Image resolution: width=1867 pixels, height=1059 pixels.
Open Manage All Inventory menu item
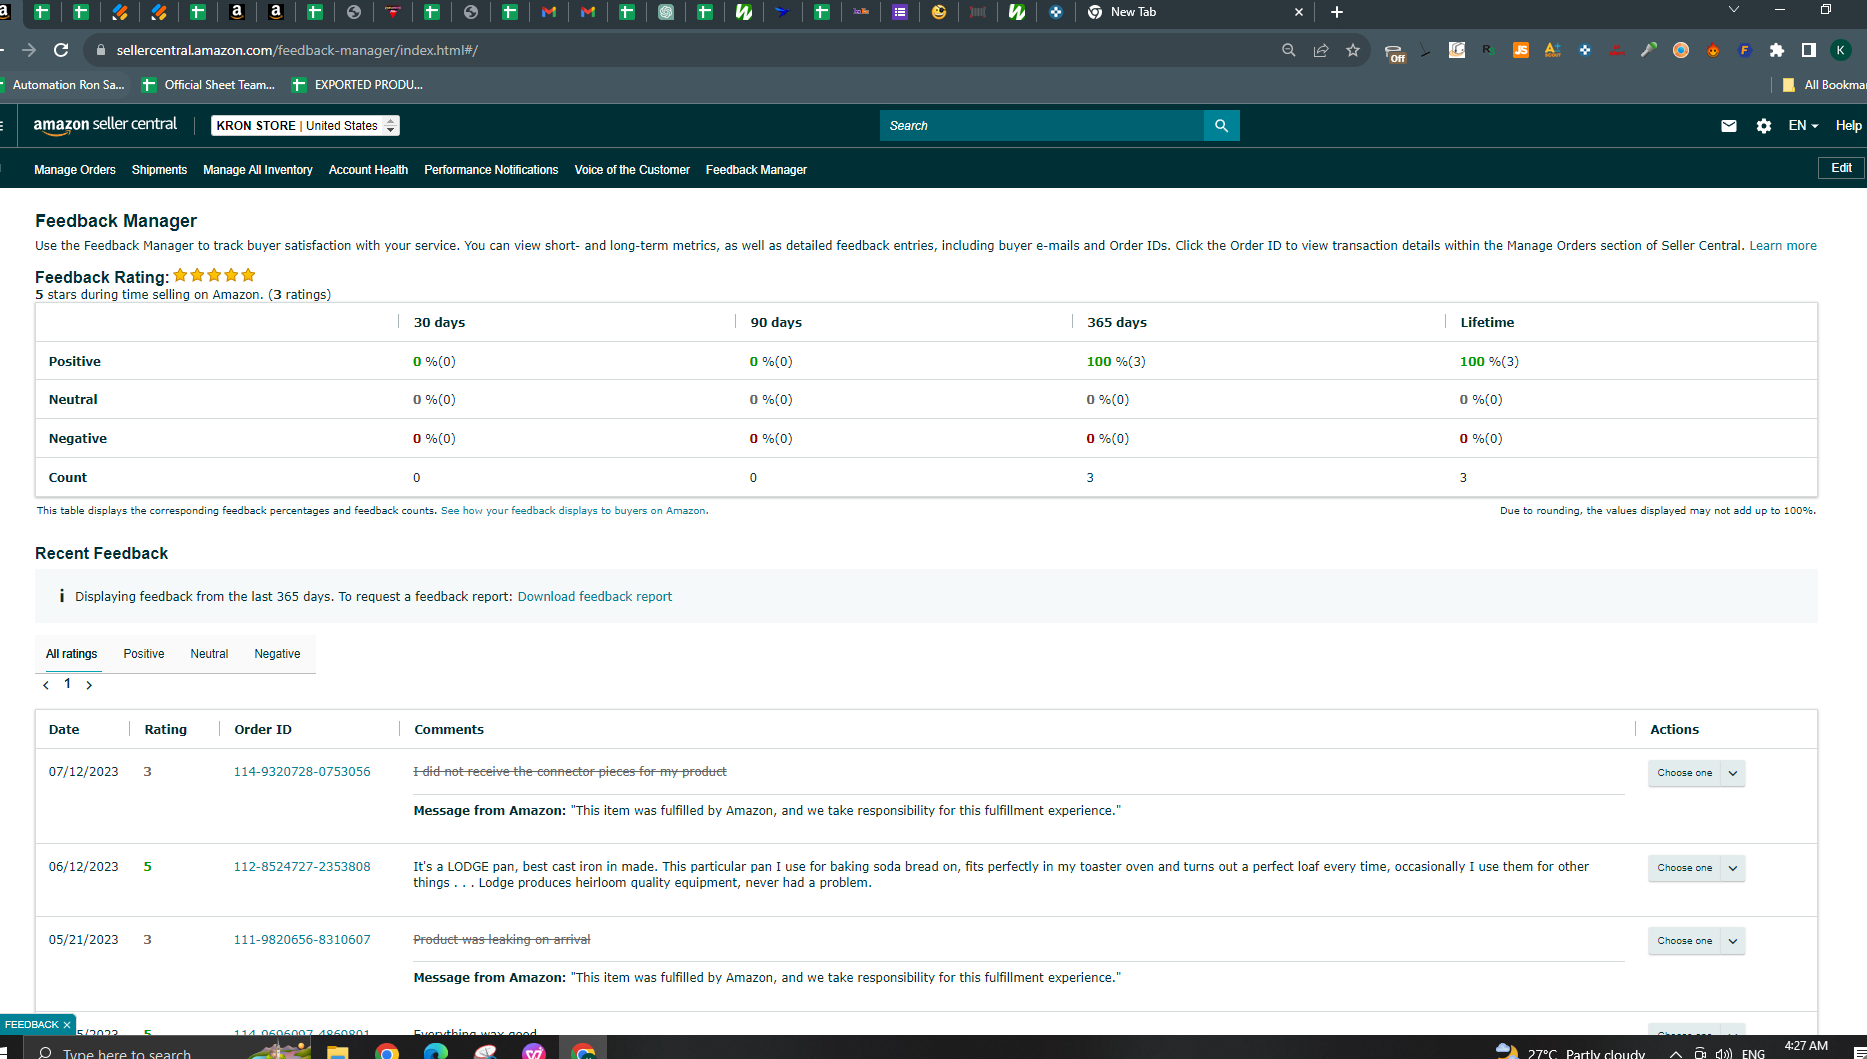pyautogui.click(x=258, y=170)
